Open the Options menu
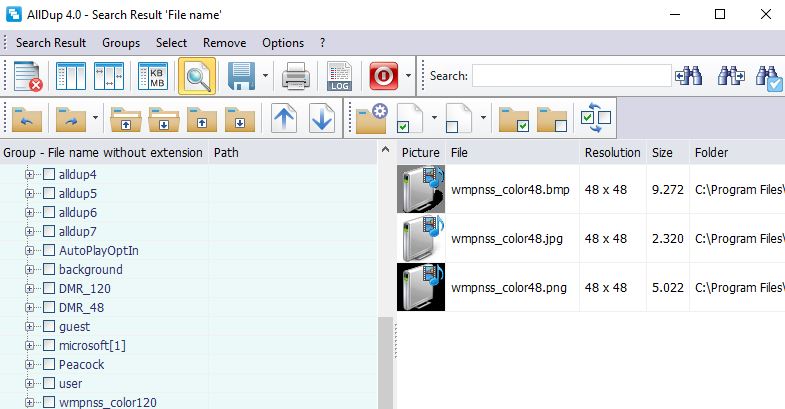 coord(283,43)
